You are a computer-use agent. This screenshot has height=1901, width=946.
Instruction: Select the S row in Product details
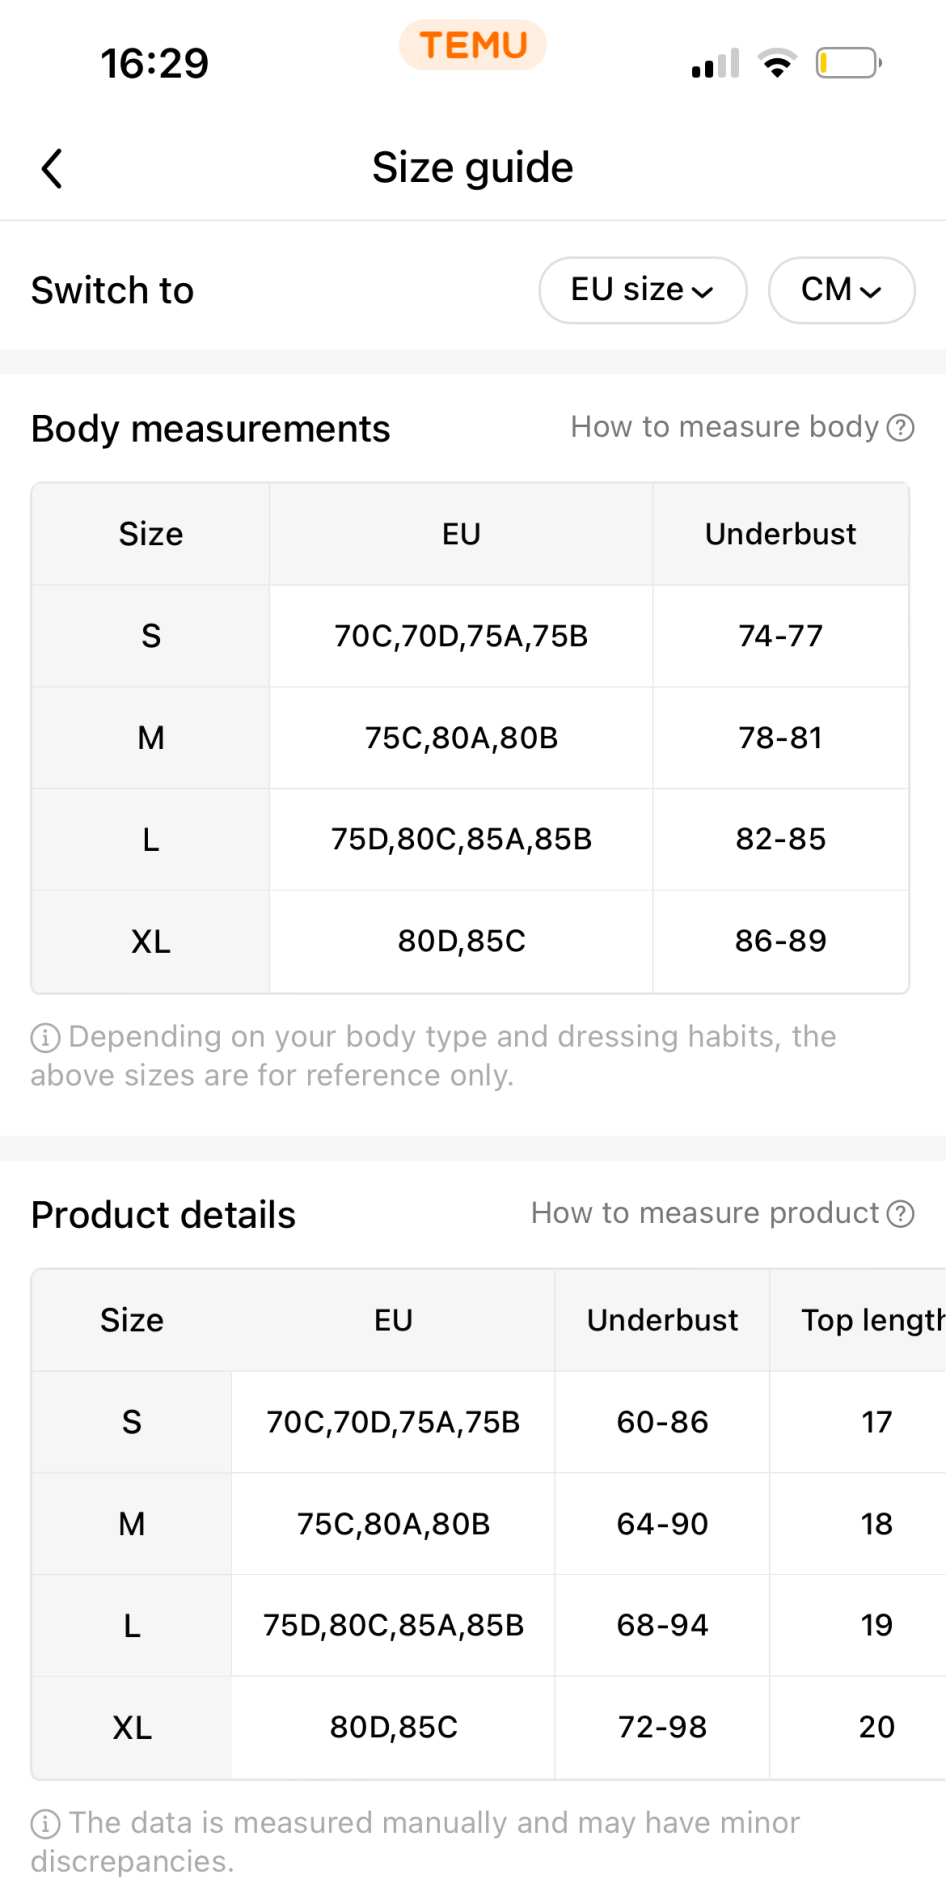(132, 1422)
